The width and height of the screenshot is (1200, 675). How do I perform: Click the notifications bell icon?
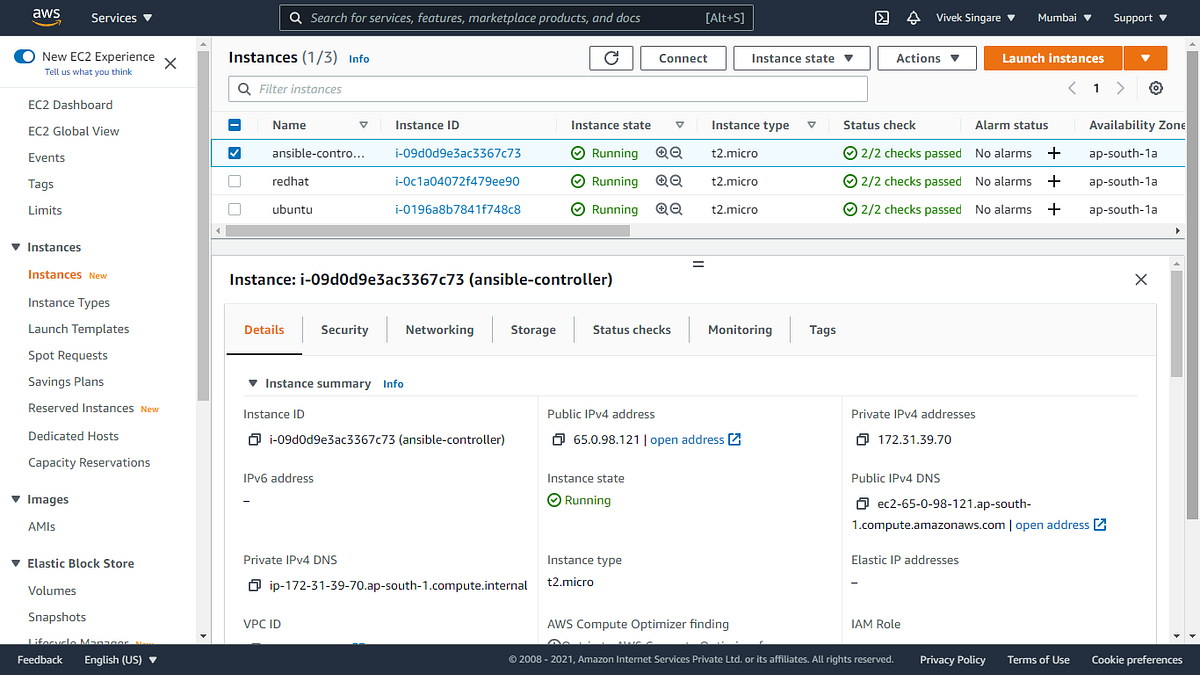[913, 17]
